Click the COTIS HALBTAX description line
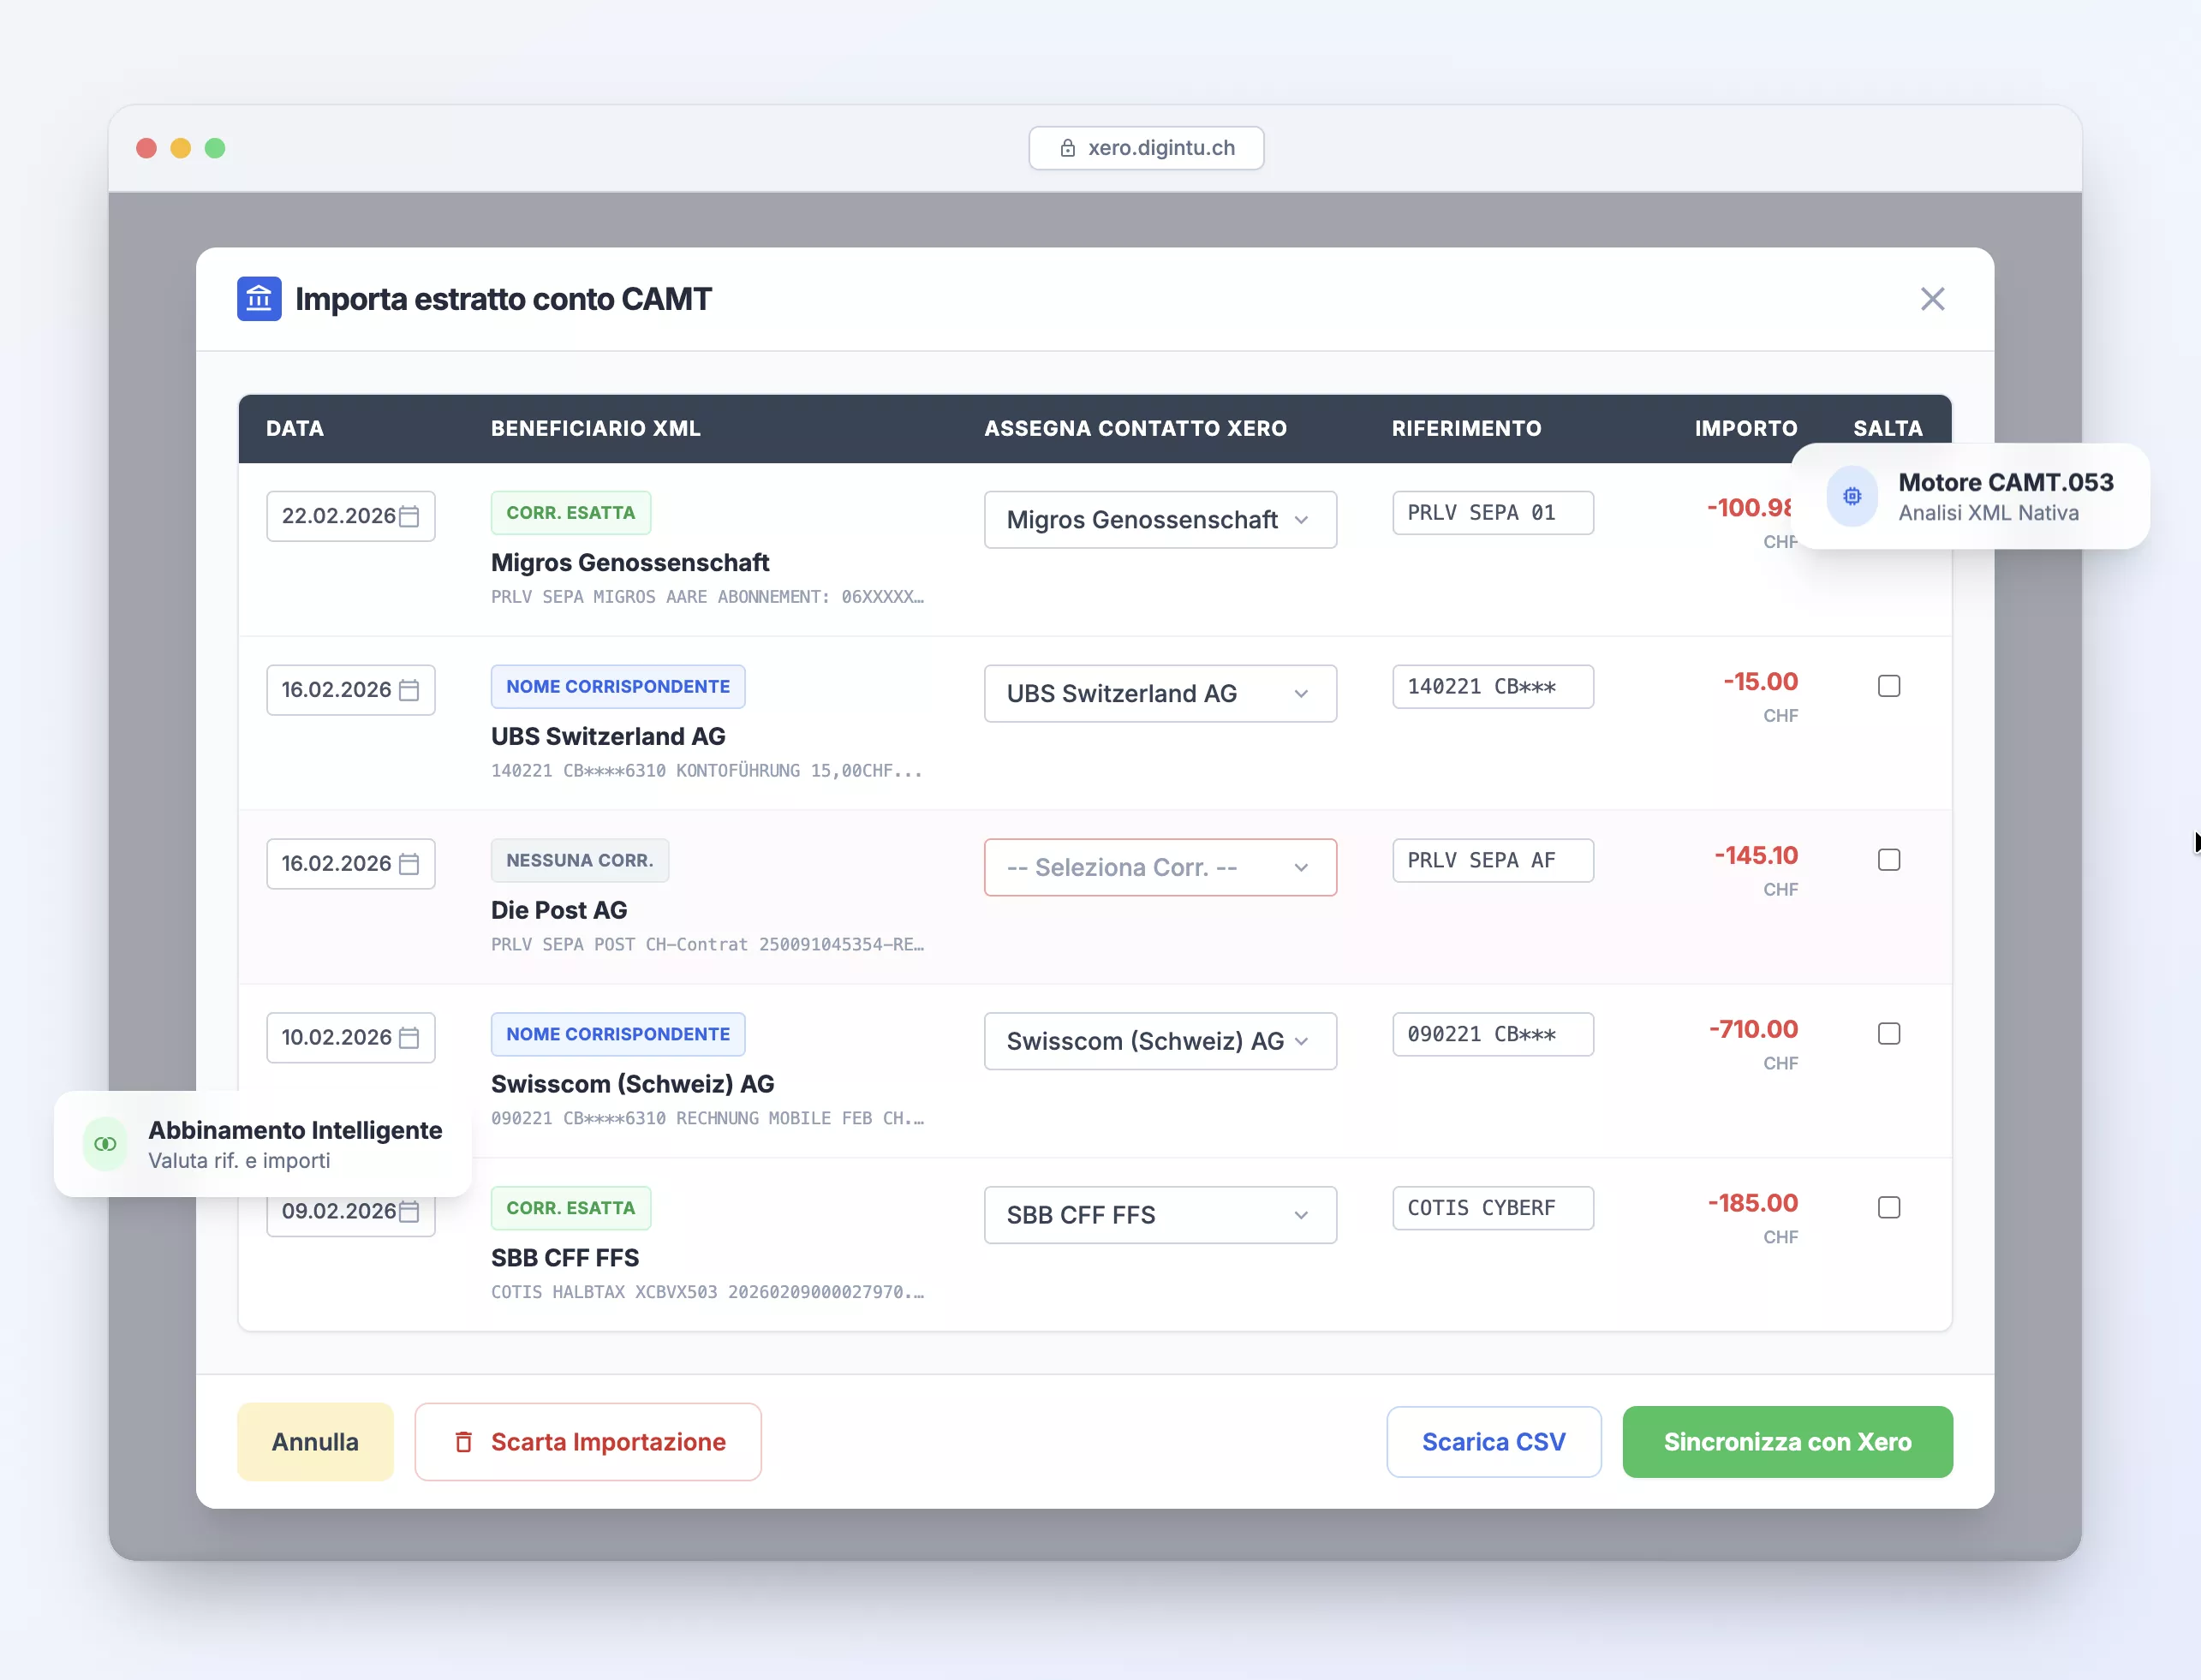This screenshot has height=1680, width=2201. click(707, 1293)
